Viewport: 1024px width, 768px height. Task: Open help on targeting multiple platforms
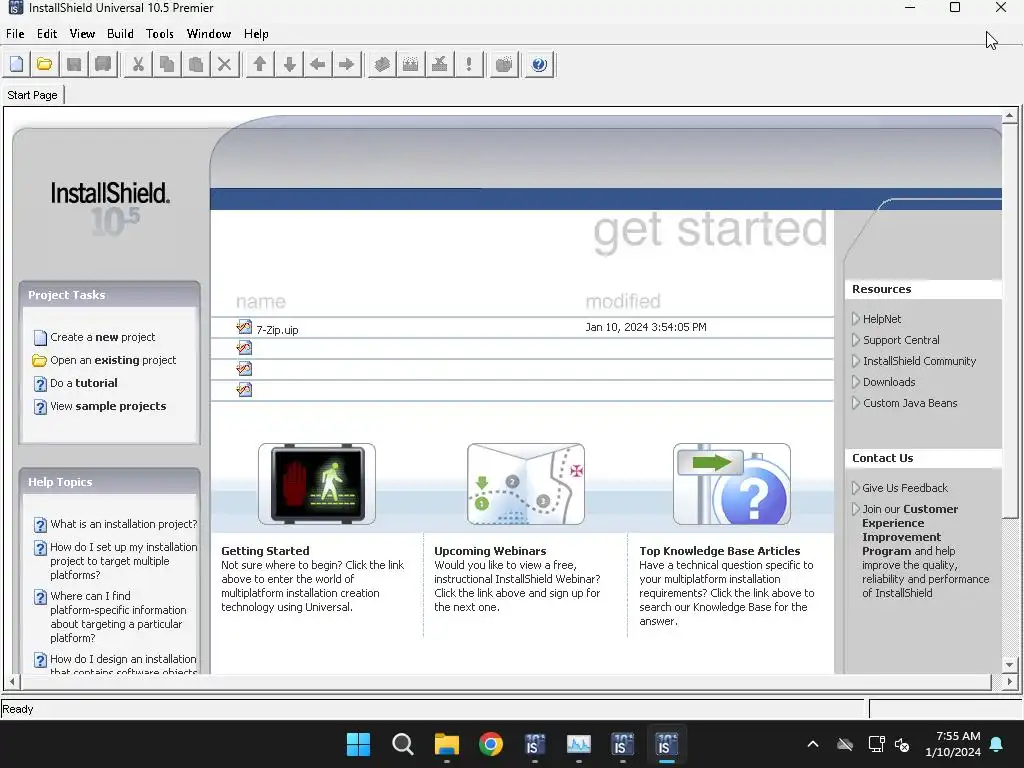point(123,561)
